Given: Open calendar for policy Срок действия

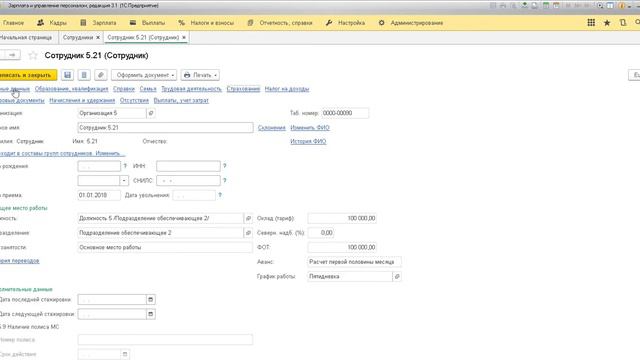Looking at the screenshot, I should tap(125, 354).
